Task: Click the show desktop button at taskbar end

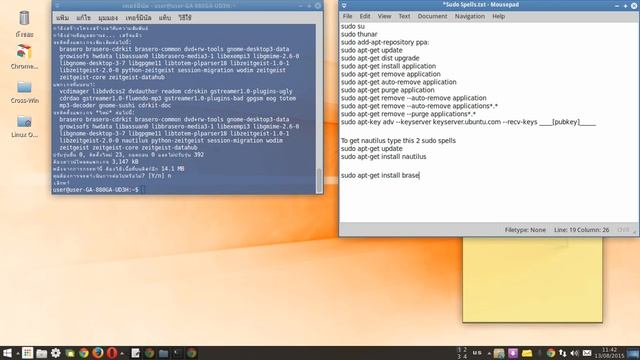Action: tap(633, 353)
